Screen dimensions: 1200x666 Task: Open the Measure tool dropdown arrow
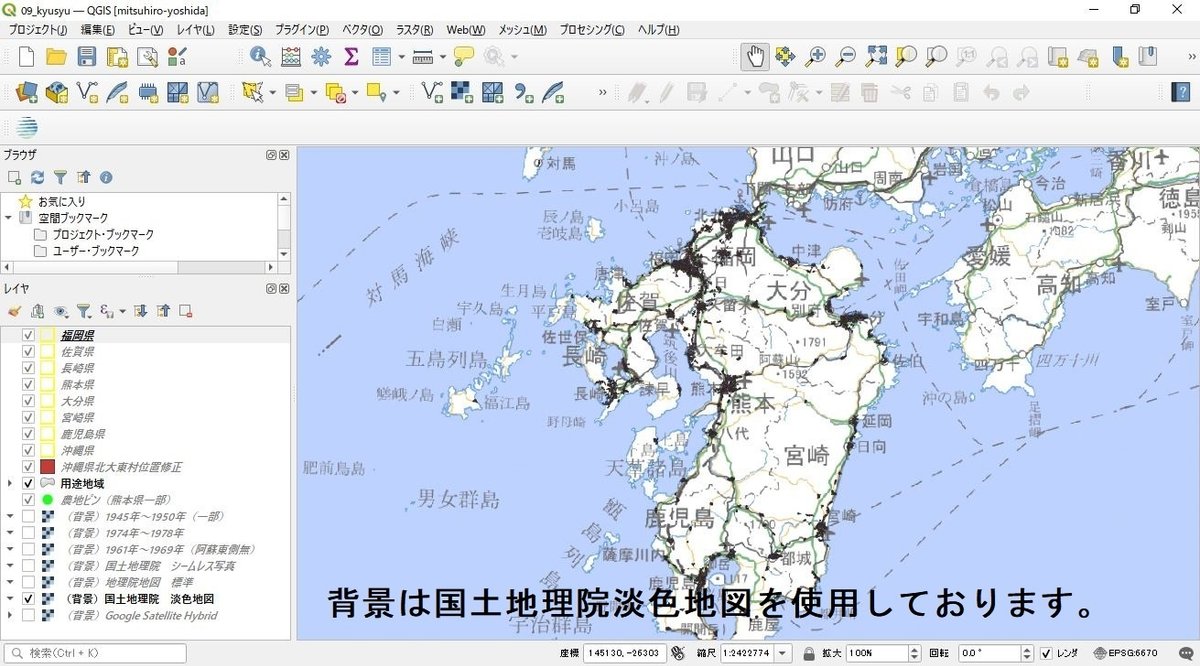tap(442, 57)
